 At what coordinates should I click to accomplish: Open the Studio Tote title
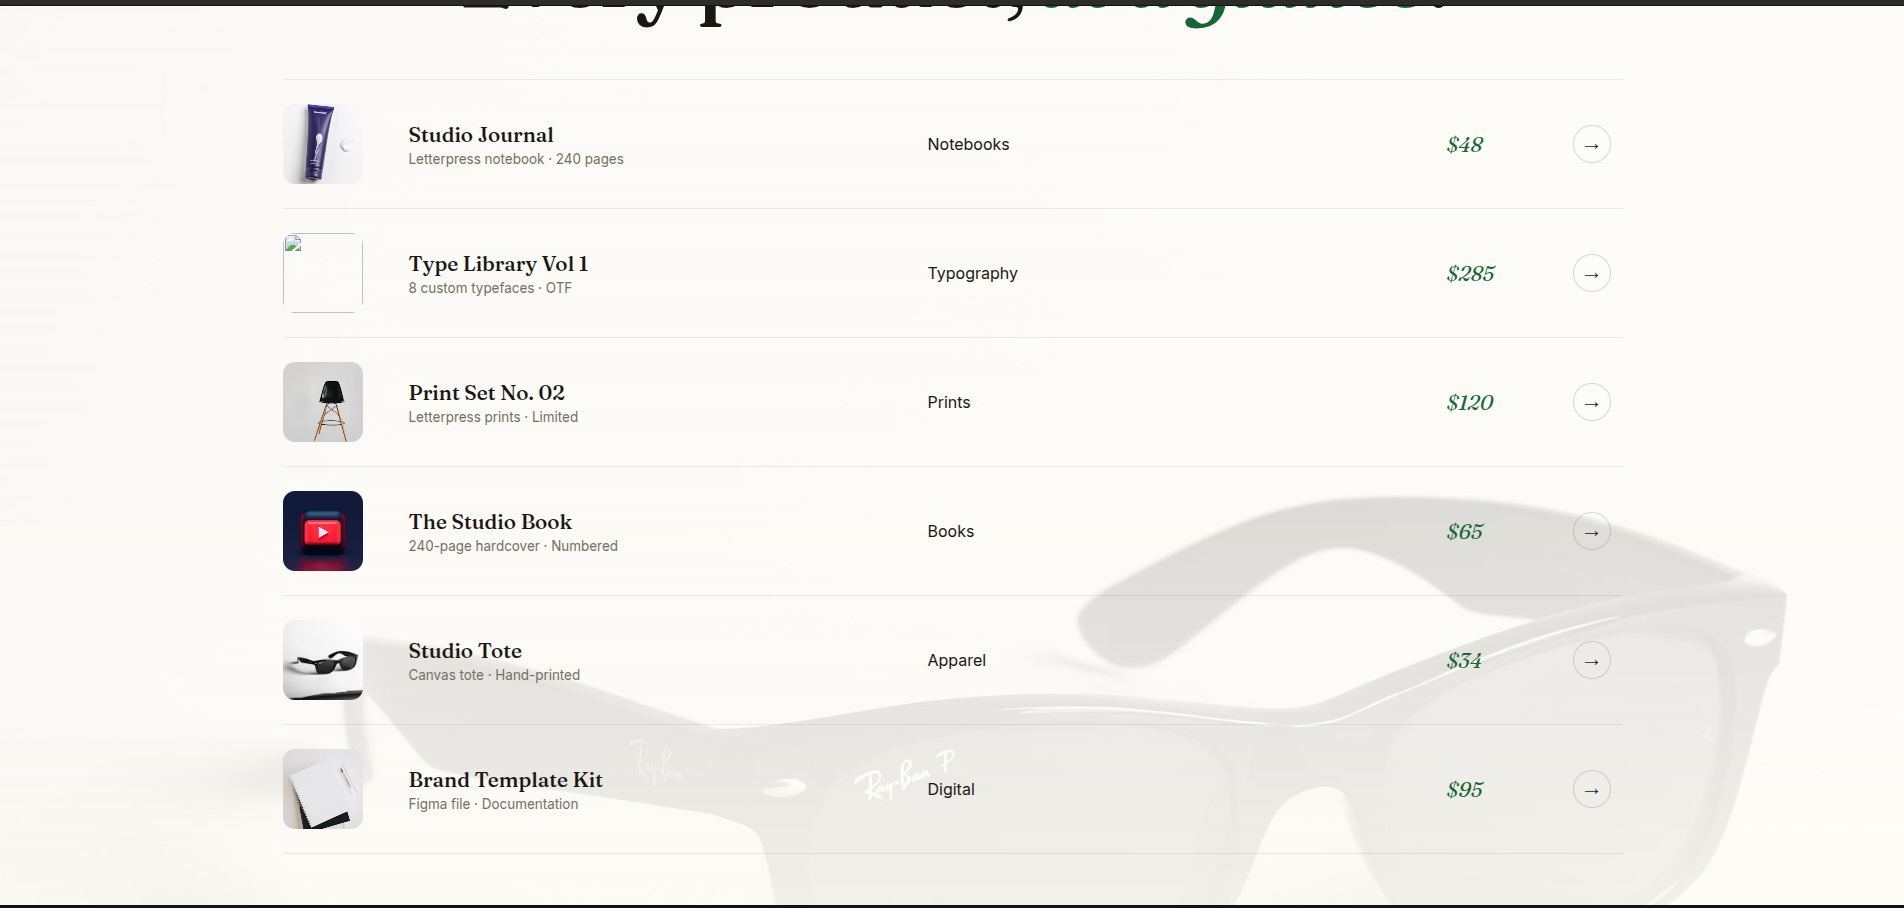tap(465, 651)
